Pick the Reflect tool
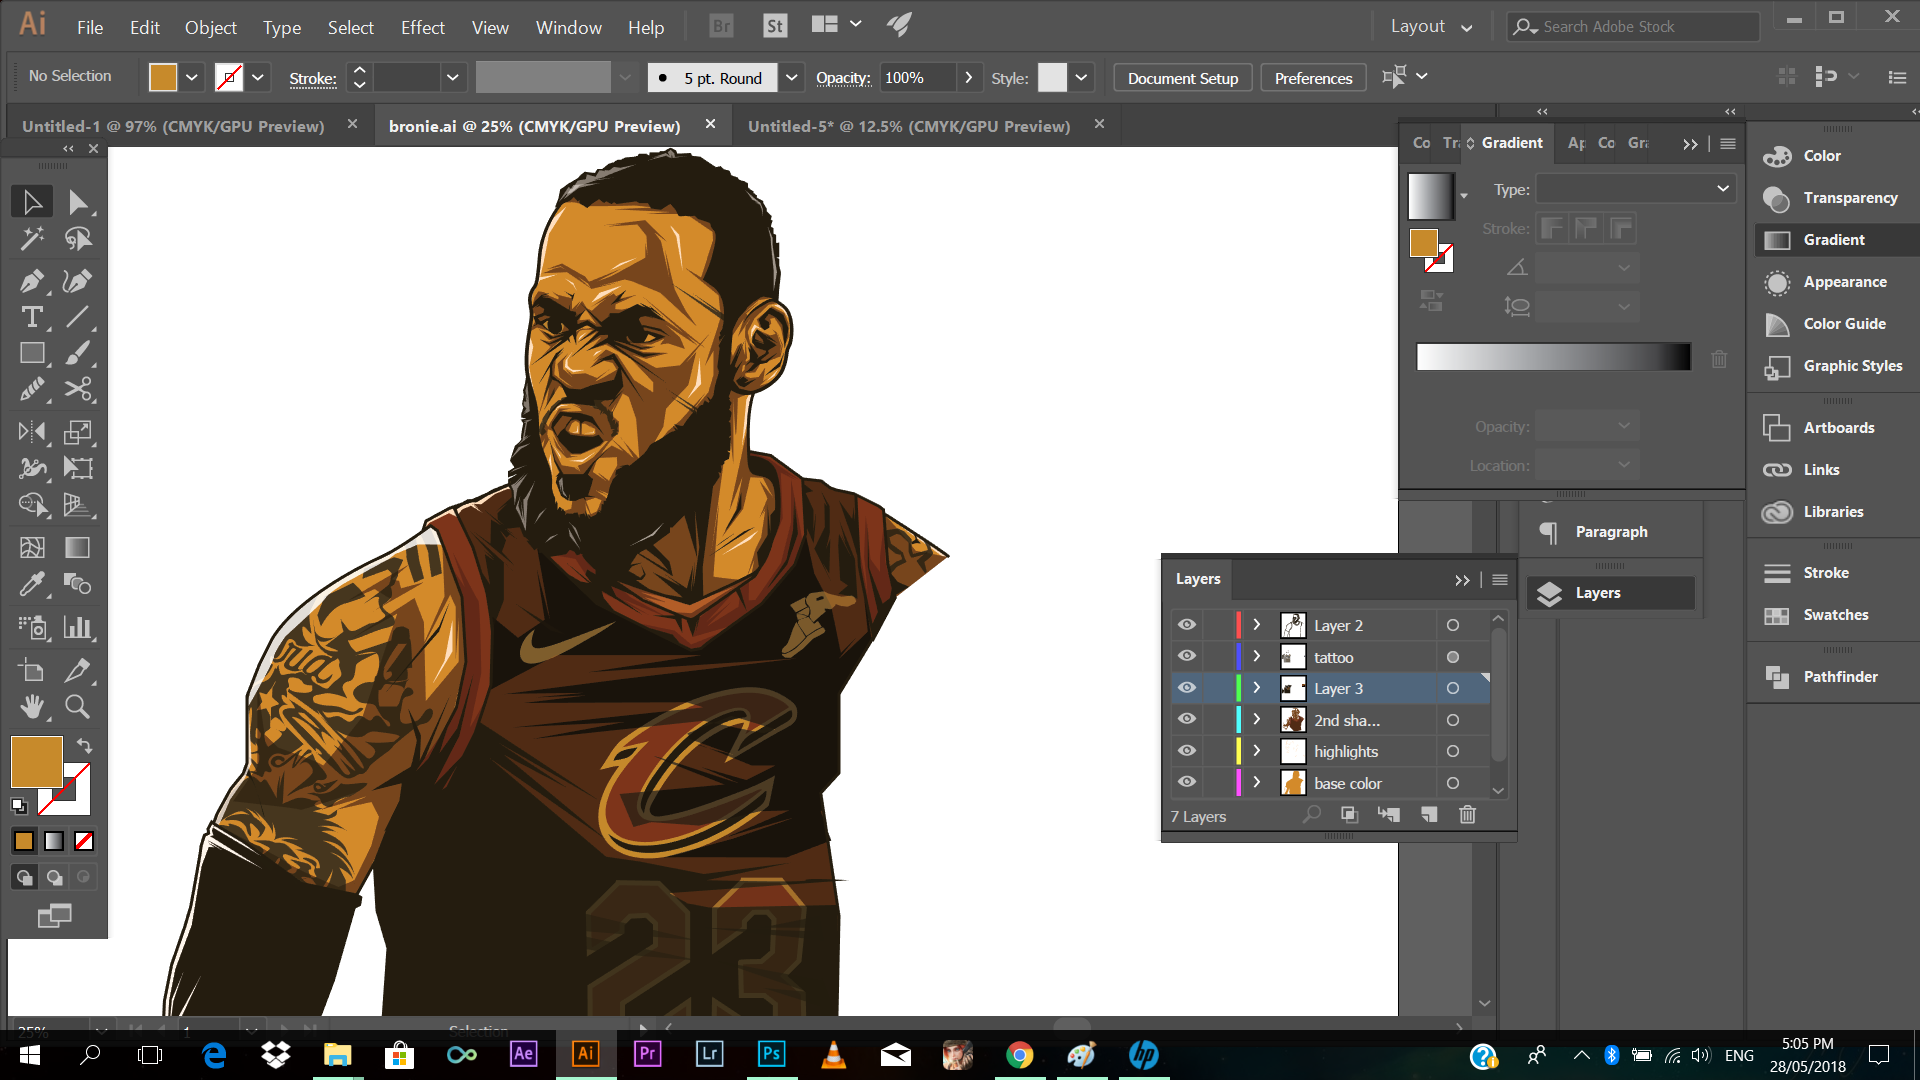 click(32, 432)
